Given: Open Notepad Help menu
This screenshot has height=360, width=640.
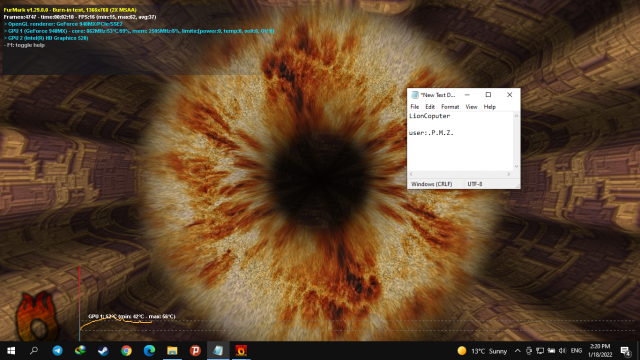Looking at the screenshot, I should (489, 107).
